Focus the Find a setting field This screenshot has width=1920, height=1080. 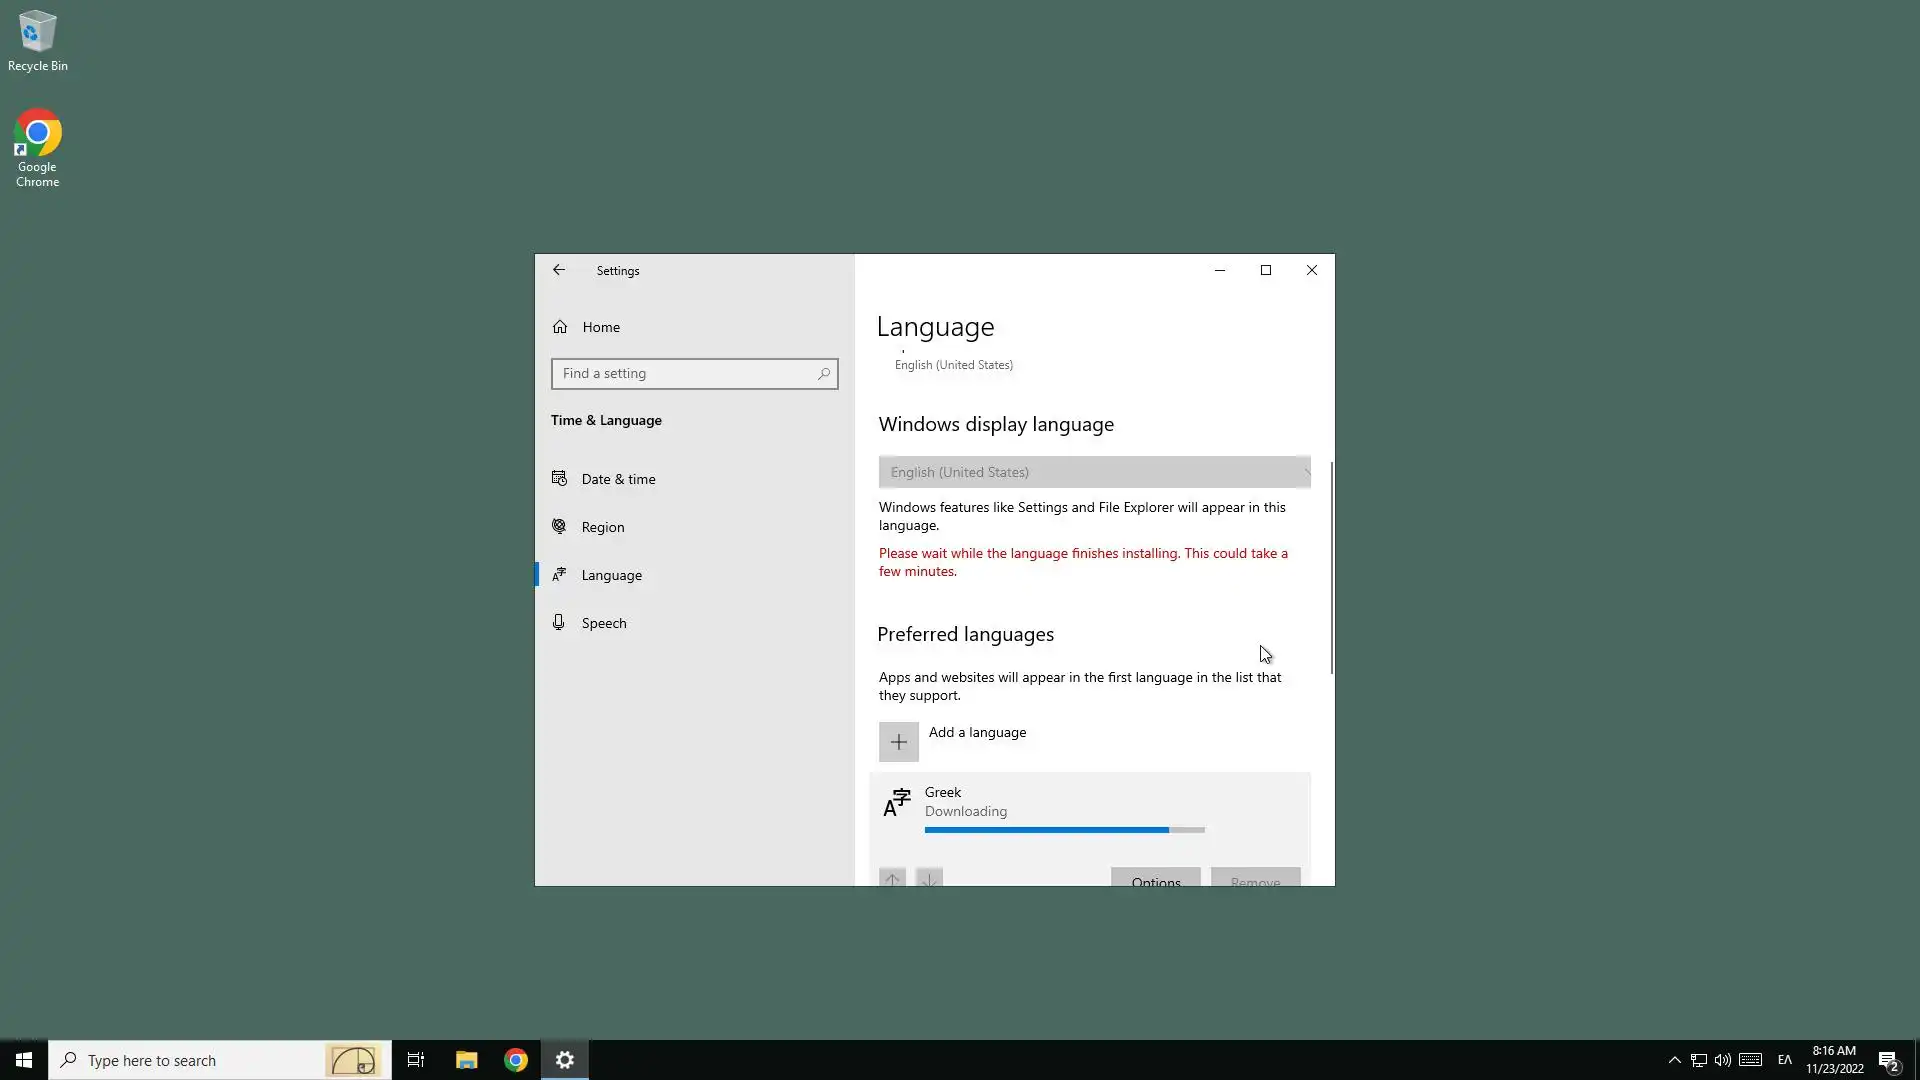686,374
